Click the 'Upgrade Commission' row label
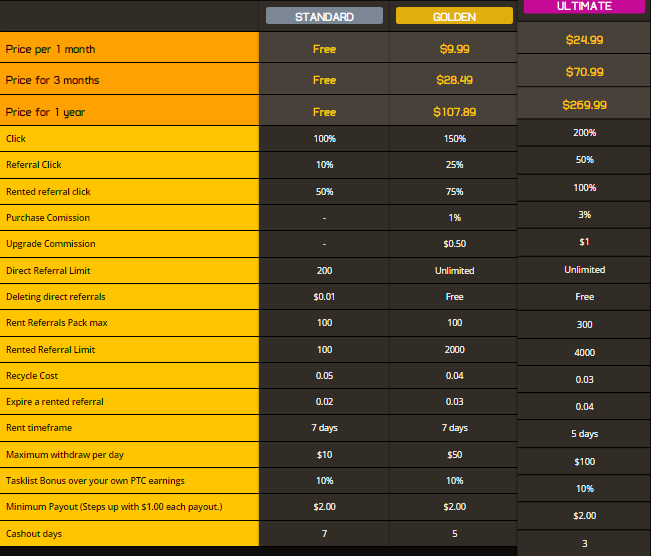 click(51, 244)
